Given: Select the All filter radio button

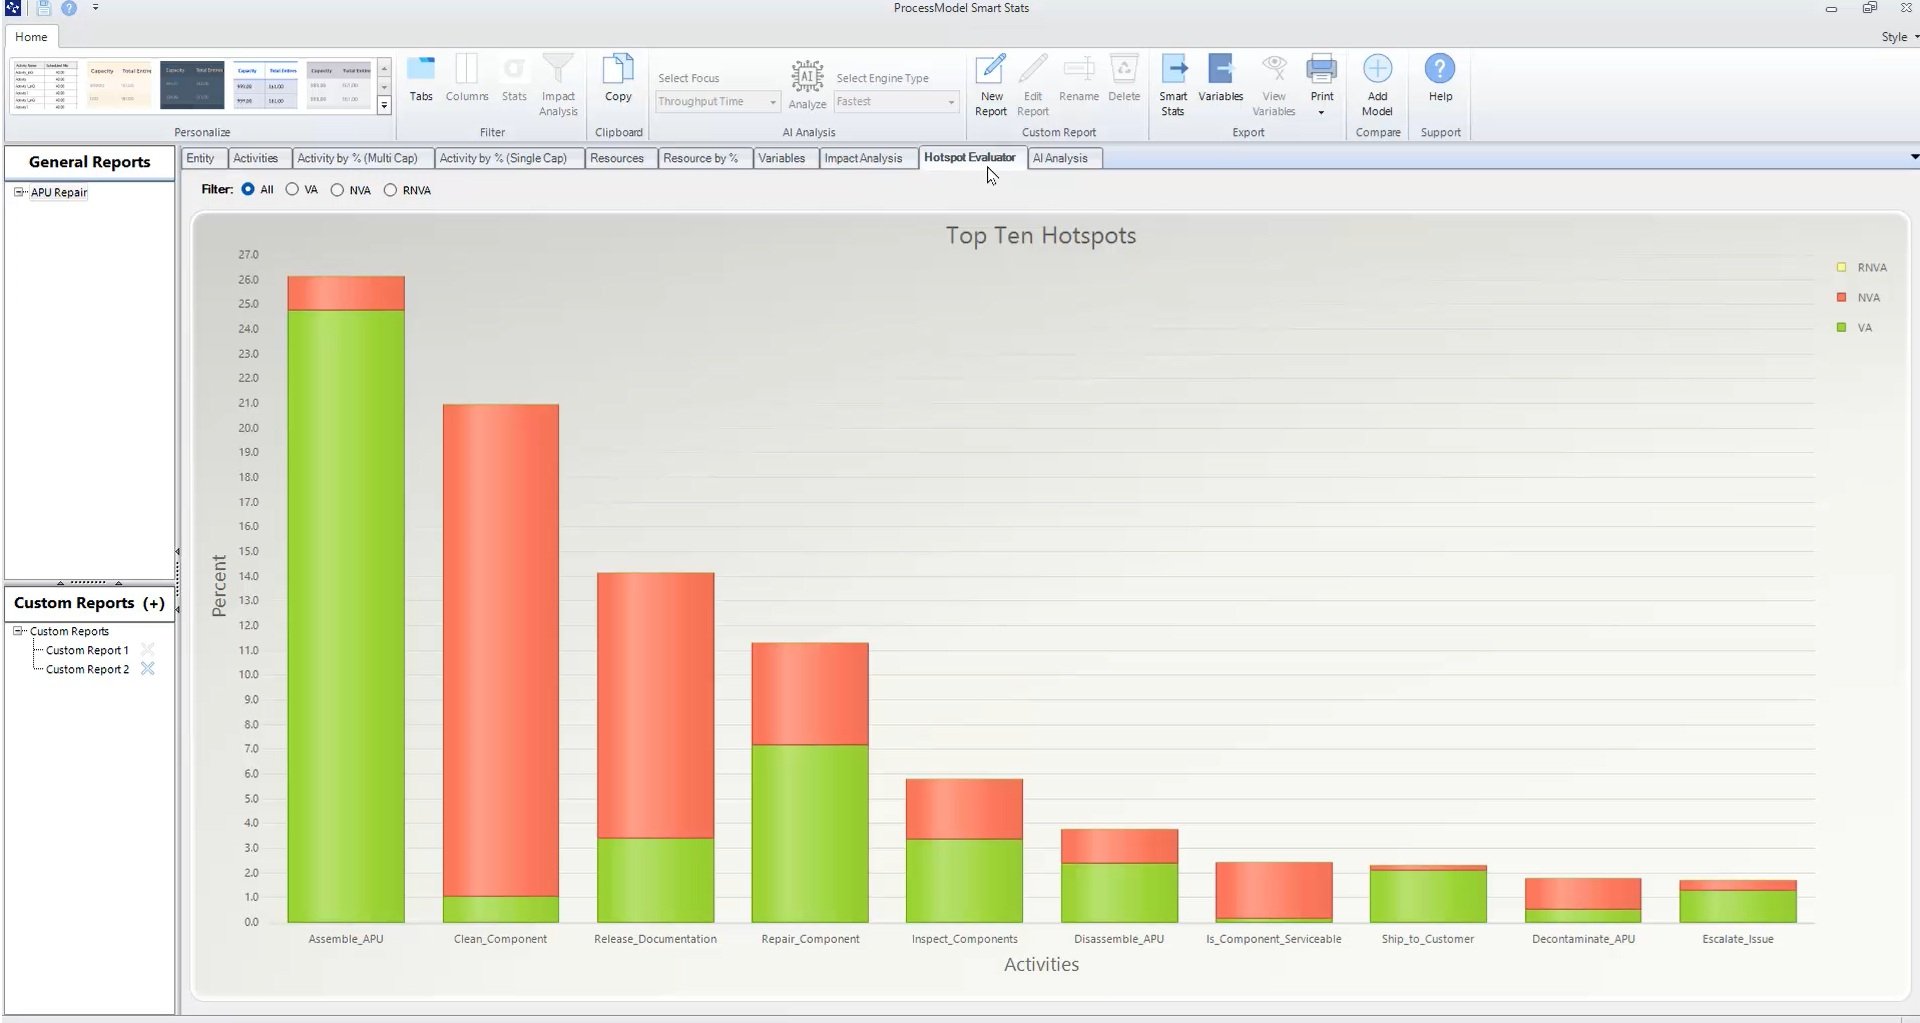Looking at the screenshot, I should point(248,189).
